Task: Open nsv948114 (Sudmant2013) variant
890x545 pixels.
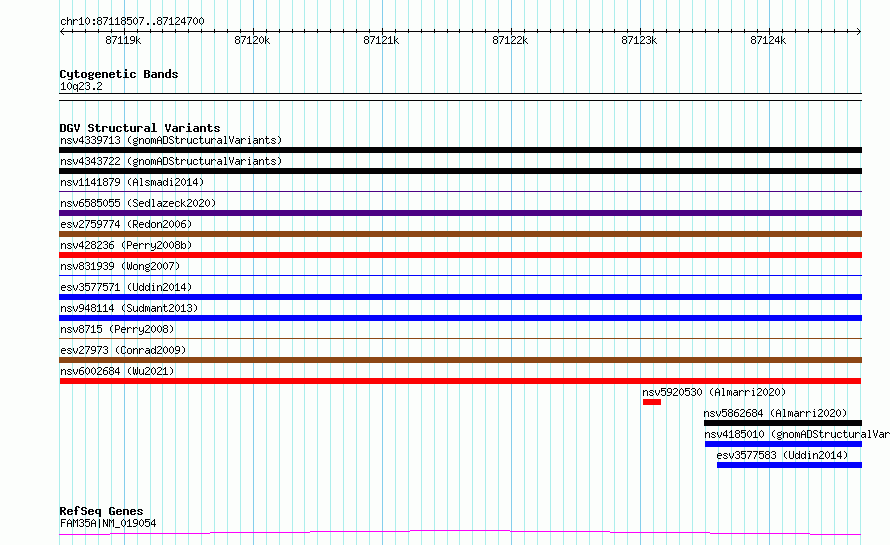Action: 129,308
